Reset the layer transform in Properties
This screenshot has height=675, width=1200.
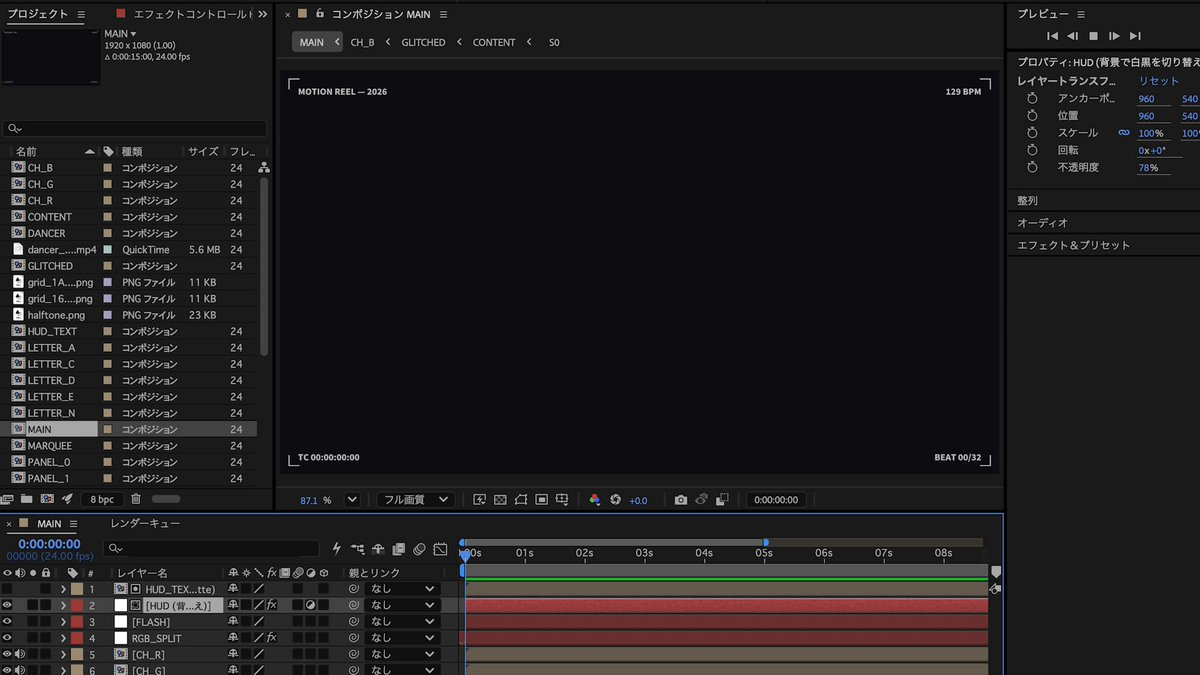(1159, 81)
